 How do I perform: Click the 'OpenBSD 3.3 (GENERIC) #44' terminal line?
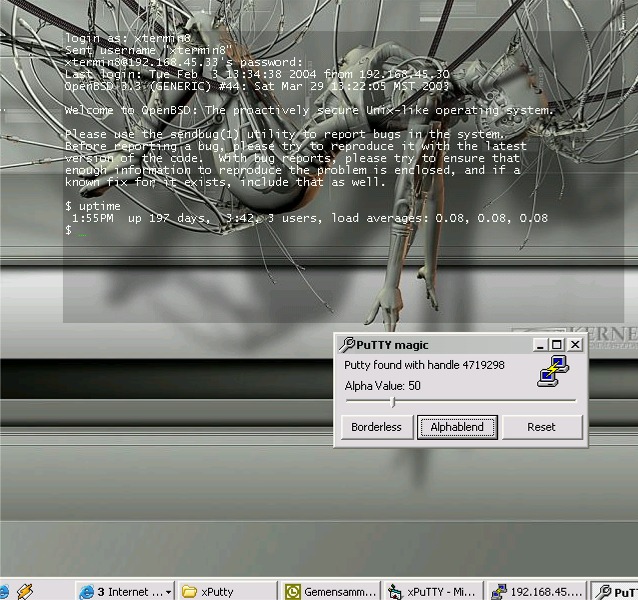257,86
